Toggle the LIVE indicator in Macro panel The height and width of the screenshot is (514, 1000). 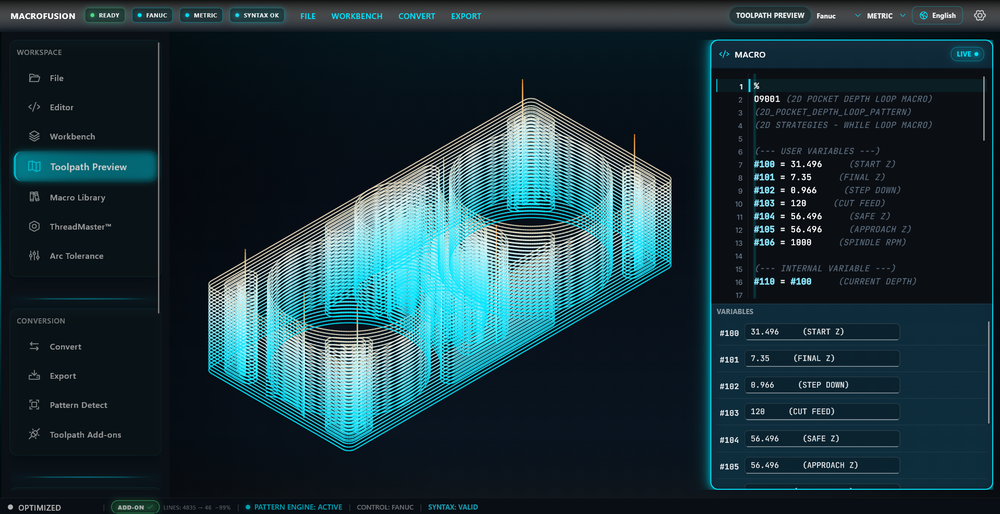point(967,54)
